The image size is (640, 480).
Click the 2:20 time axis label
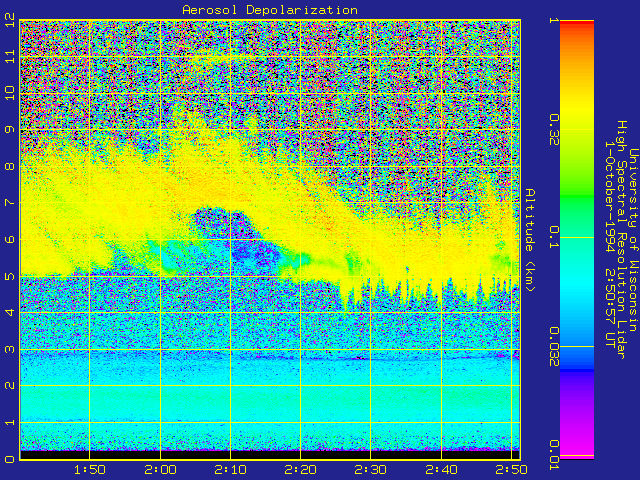click(x=300, y=470)
